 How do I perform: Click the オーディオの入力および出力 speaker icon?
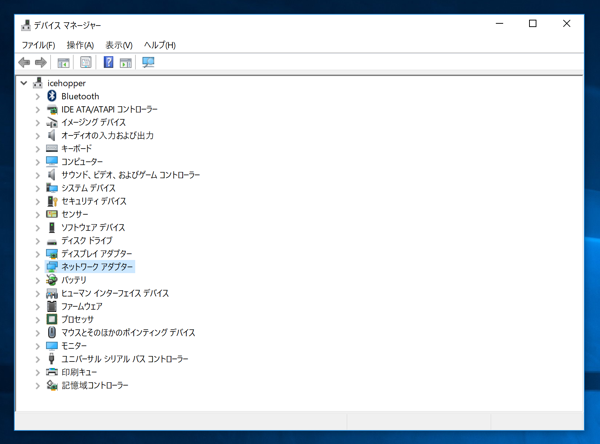52,135
